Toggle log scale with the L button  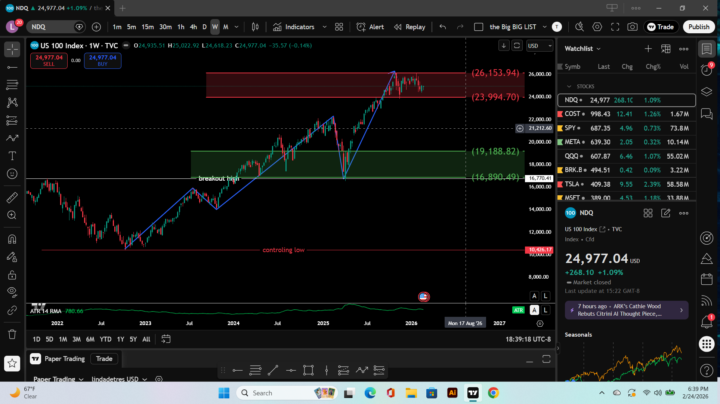coord(545,296)
